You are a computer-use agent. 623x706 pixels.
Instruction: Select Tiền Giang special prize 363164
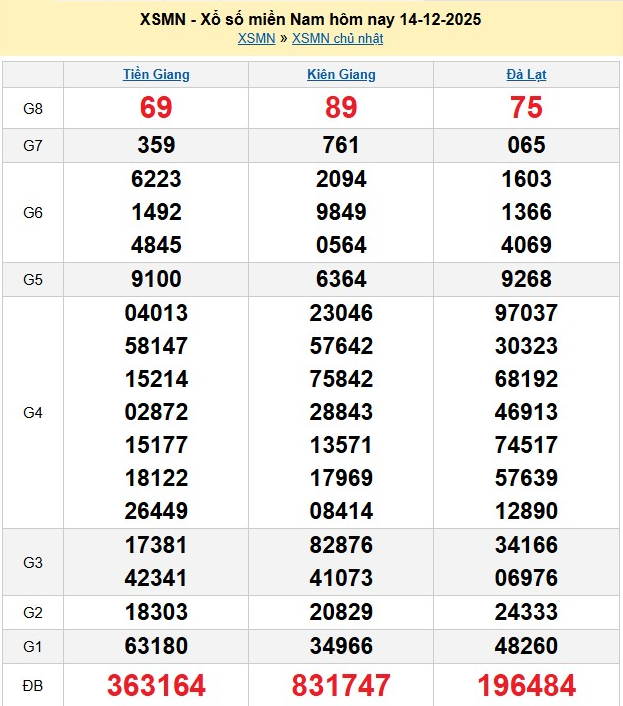pos(156,685)
